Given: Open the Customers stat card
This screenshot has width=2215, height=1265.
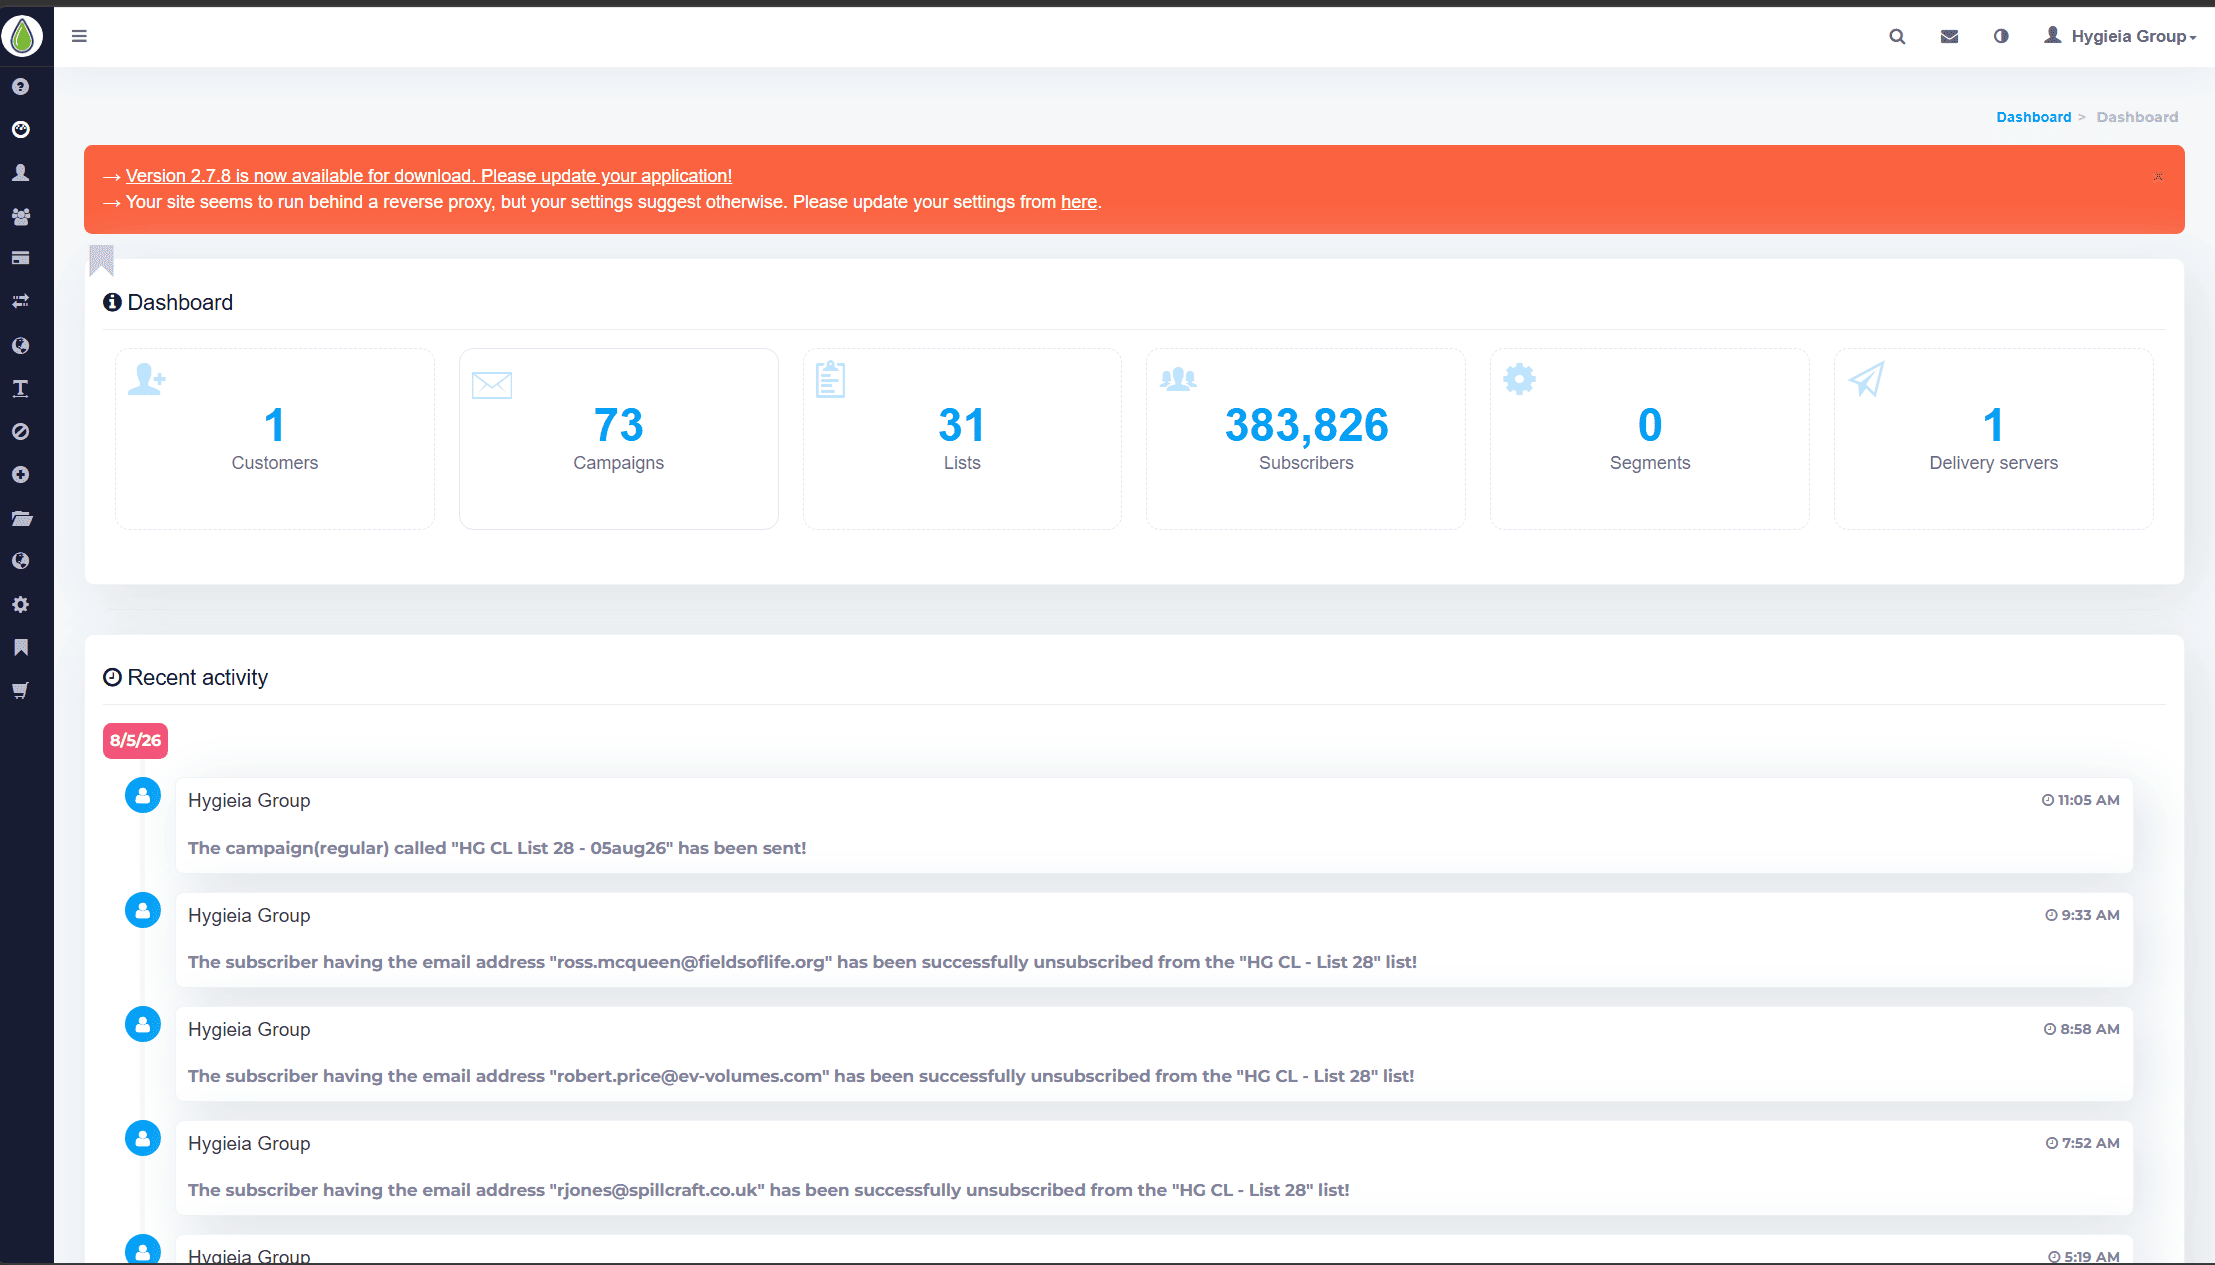Looking at the screenshot, I should [x=275, y=439].
